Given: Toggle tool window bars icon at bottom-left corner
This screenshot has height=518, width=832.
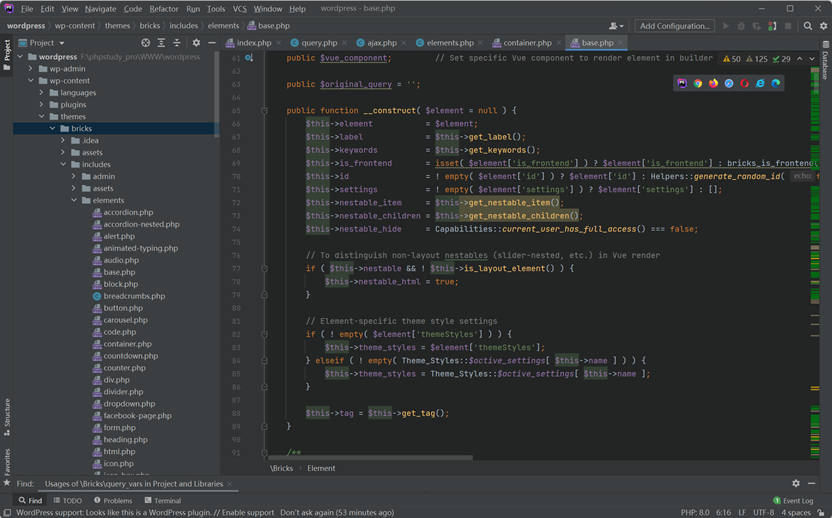Looking at the screenshot, I should point(7,513).
